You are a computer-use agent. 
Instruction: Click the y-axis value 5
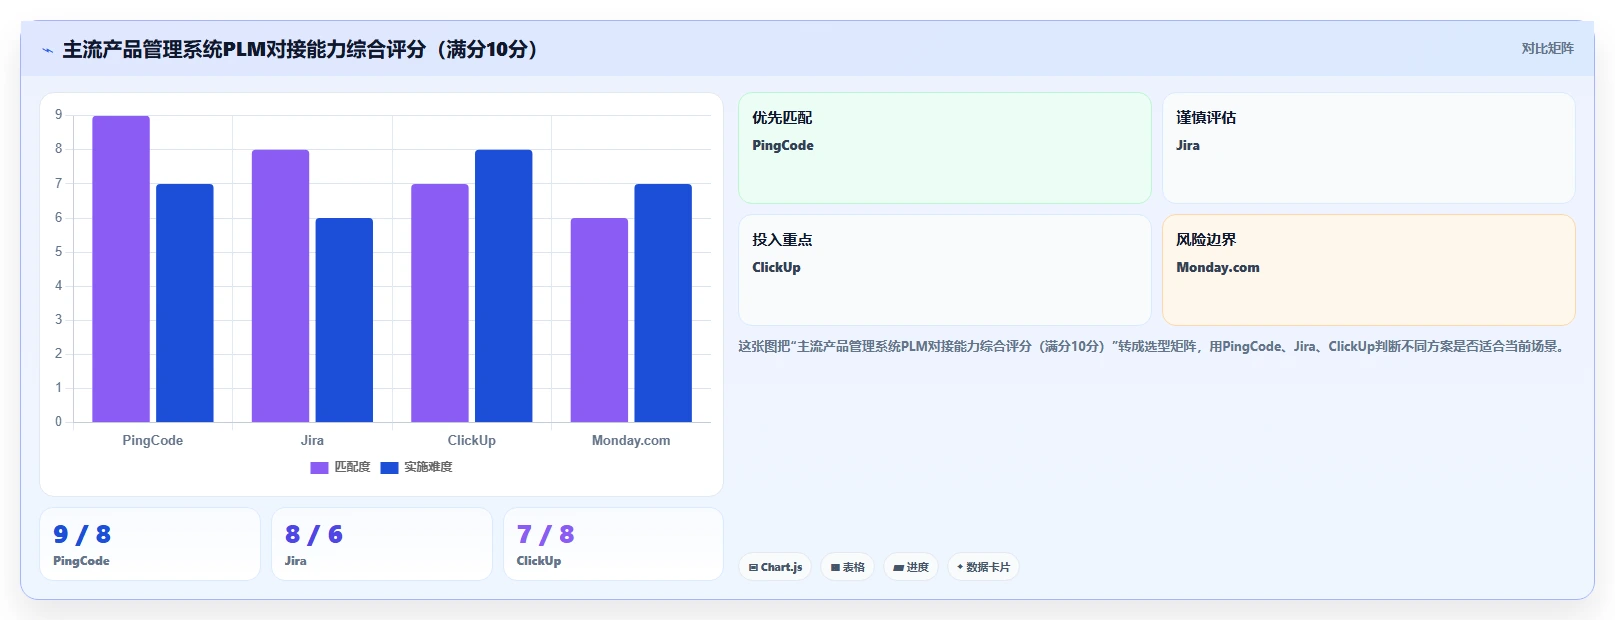point(58,251)
